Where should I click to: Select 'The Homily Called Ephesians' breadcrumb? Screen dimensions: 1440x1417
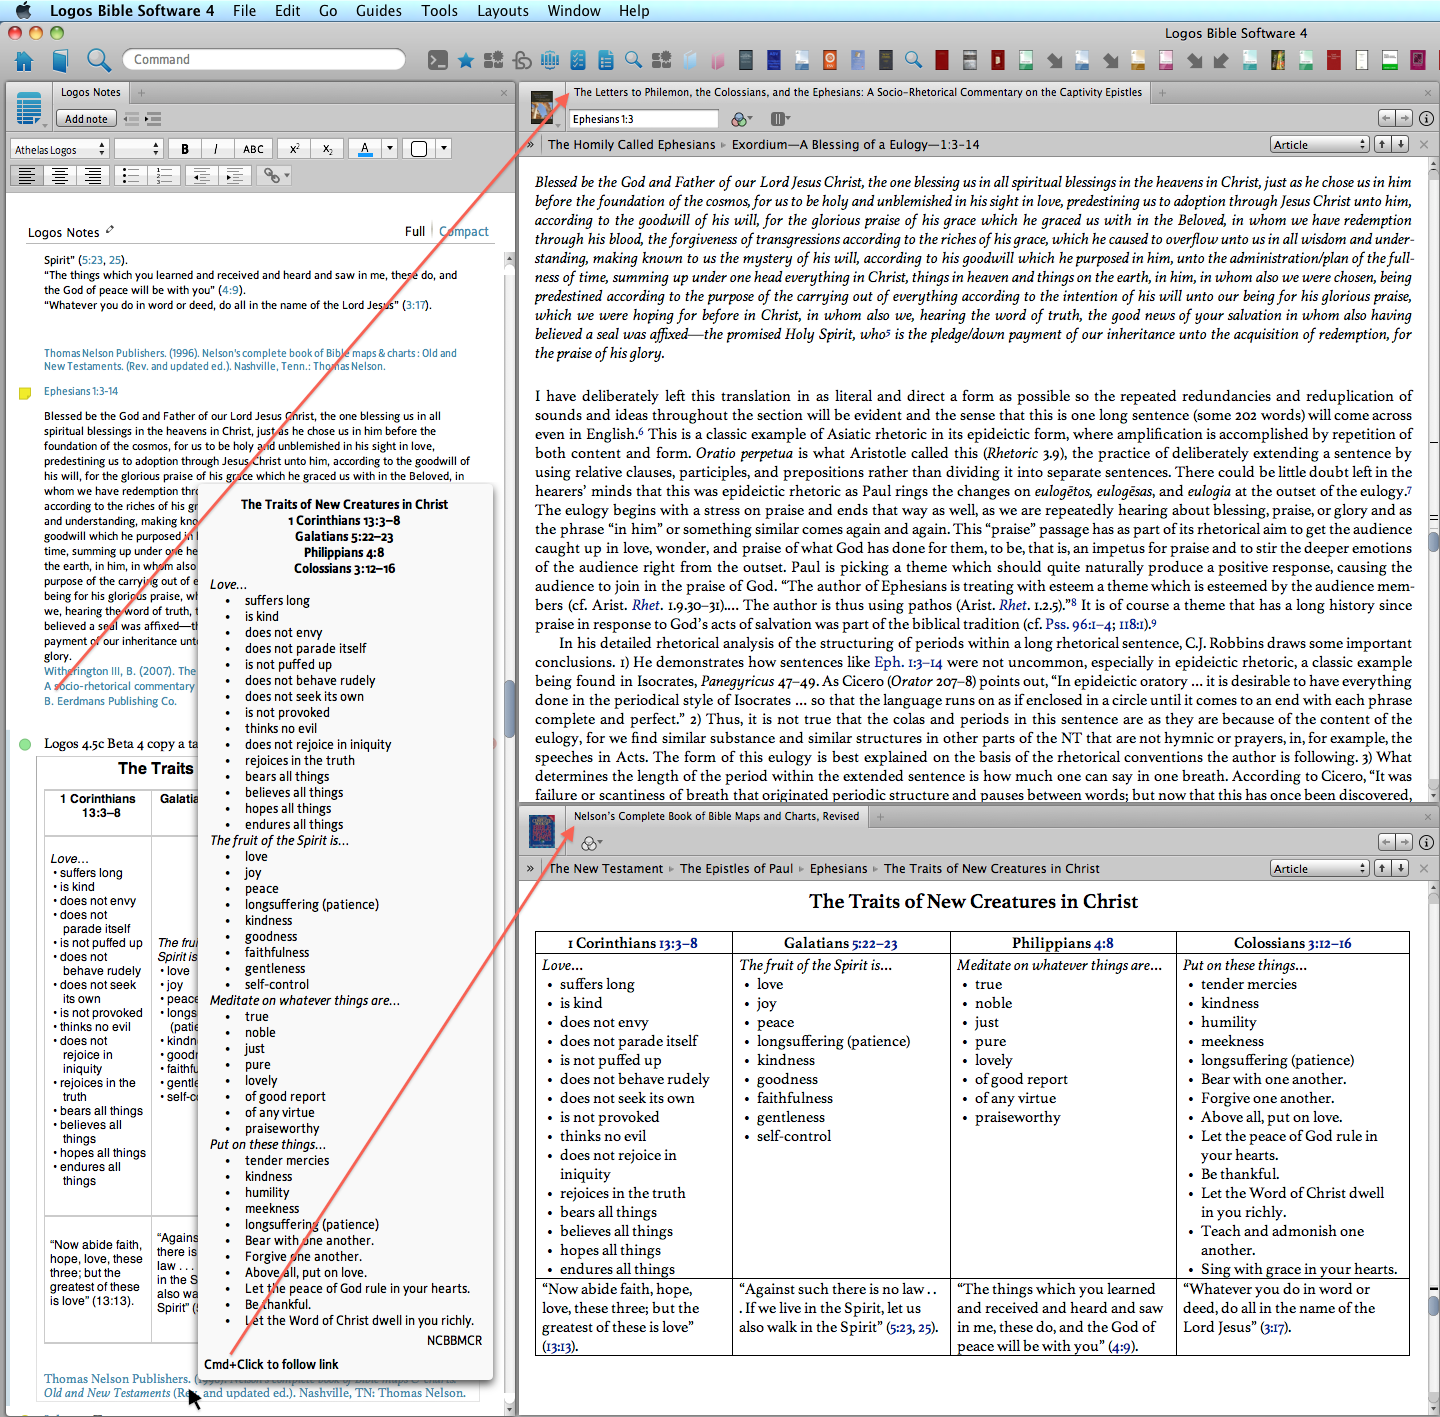click(x=632, y=145)
